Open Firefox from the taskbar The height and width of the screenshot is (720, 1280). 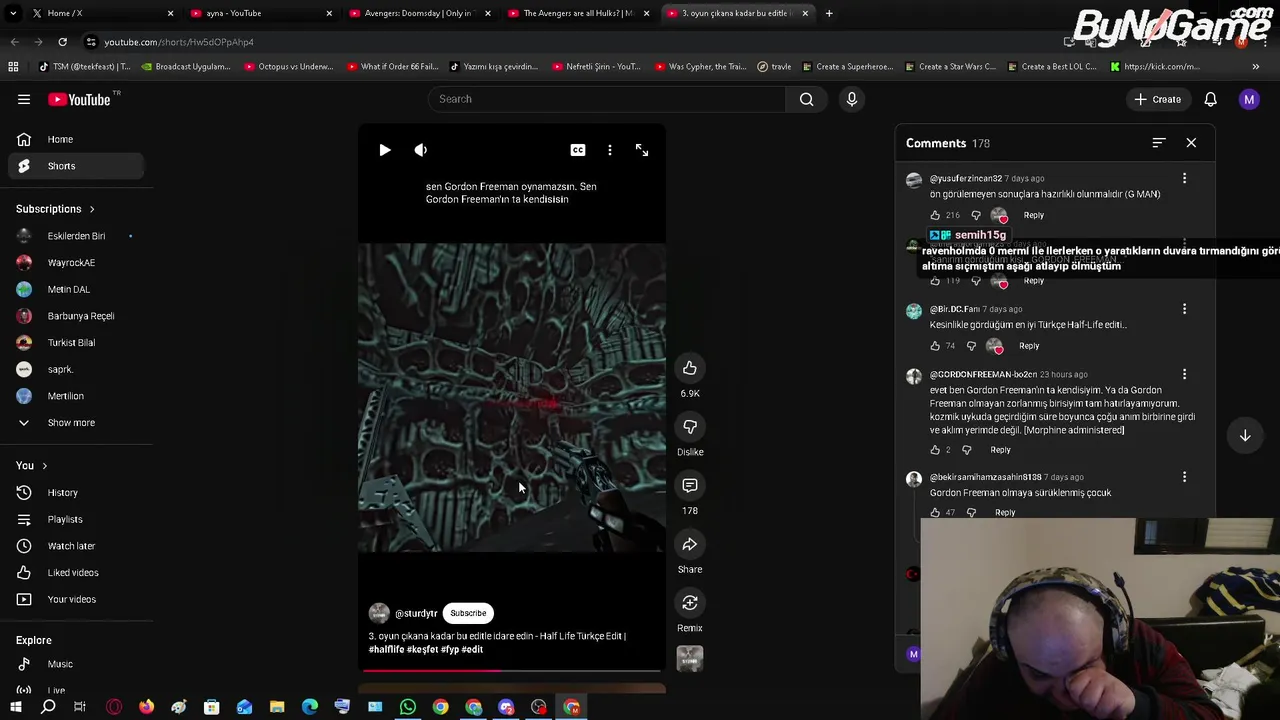pos(146,708)
